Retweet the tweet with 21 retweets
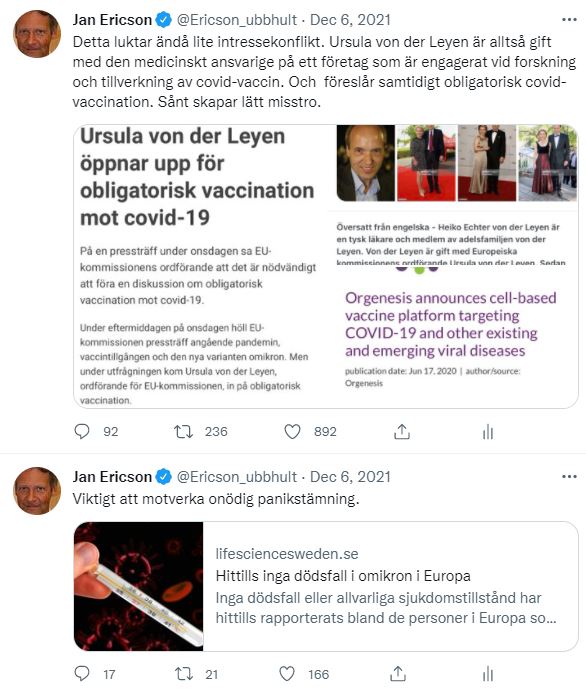586x695 pixels. click(x=184, y=674)
